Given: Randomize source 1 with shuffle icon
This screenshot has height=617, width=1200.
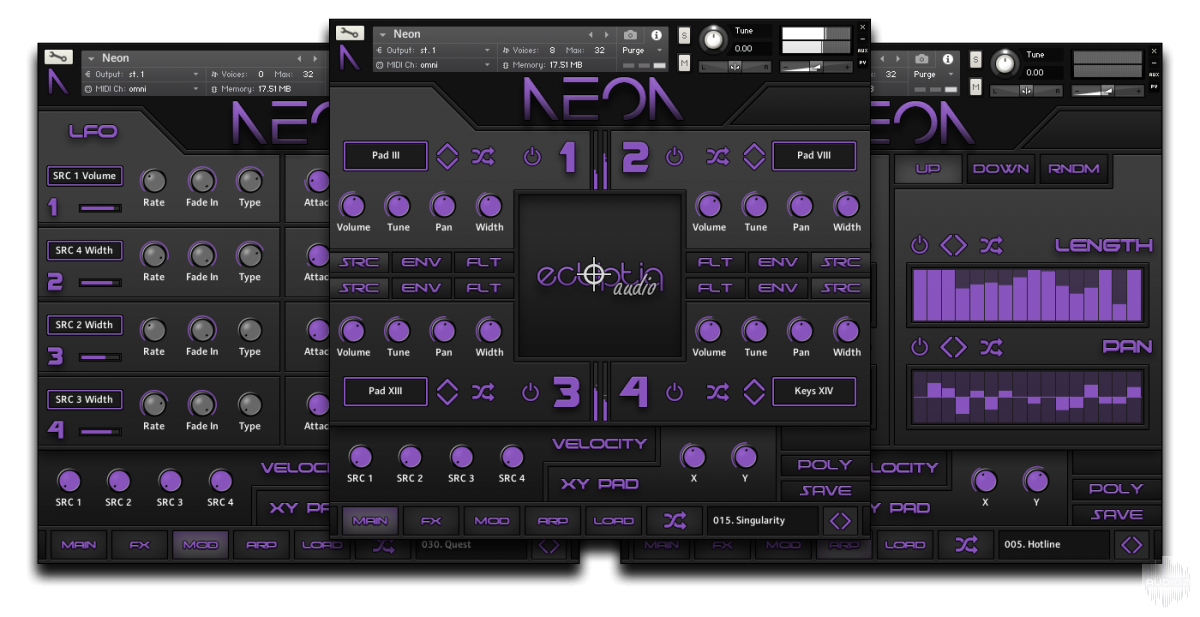Looking at the screenshot, I should coord(483,157).
